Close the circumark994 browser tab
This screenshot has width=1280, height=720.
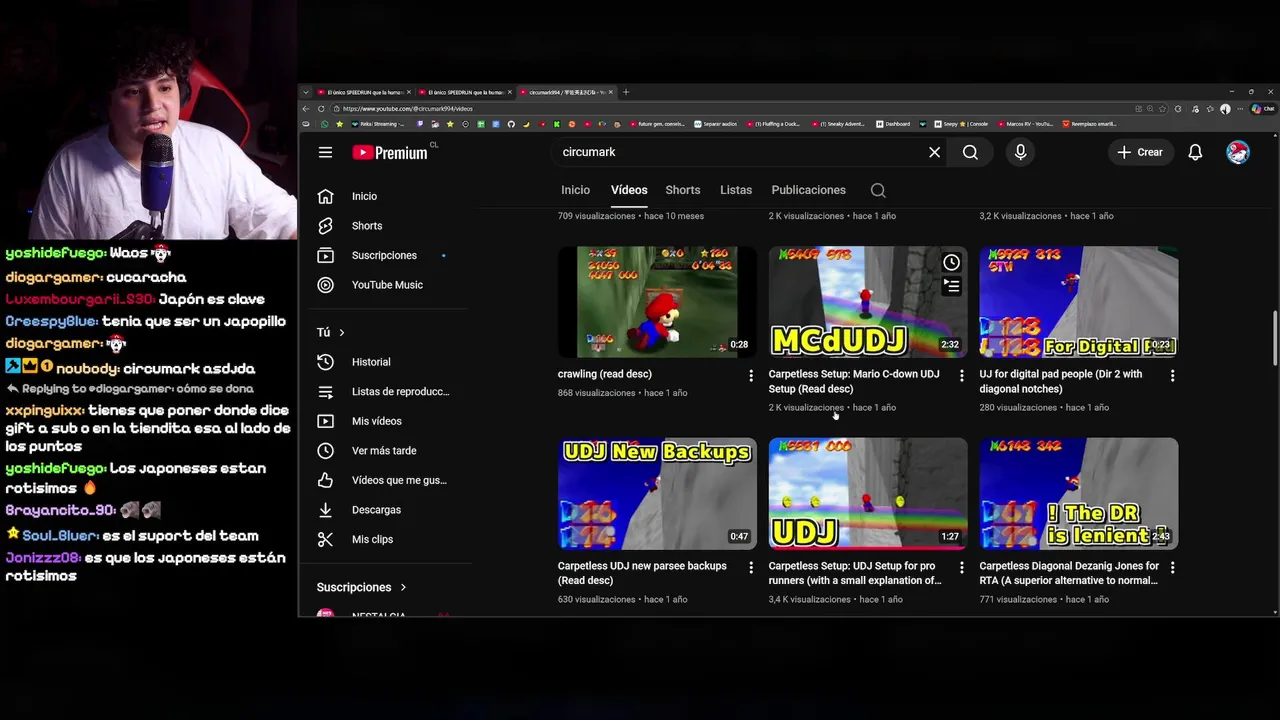[611, 92]
